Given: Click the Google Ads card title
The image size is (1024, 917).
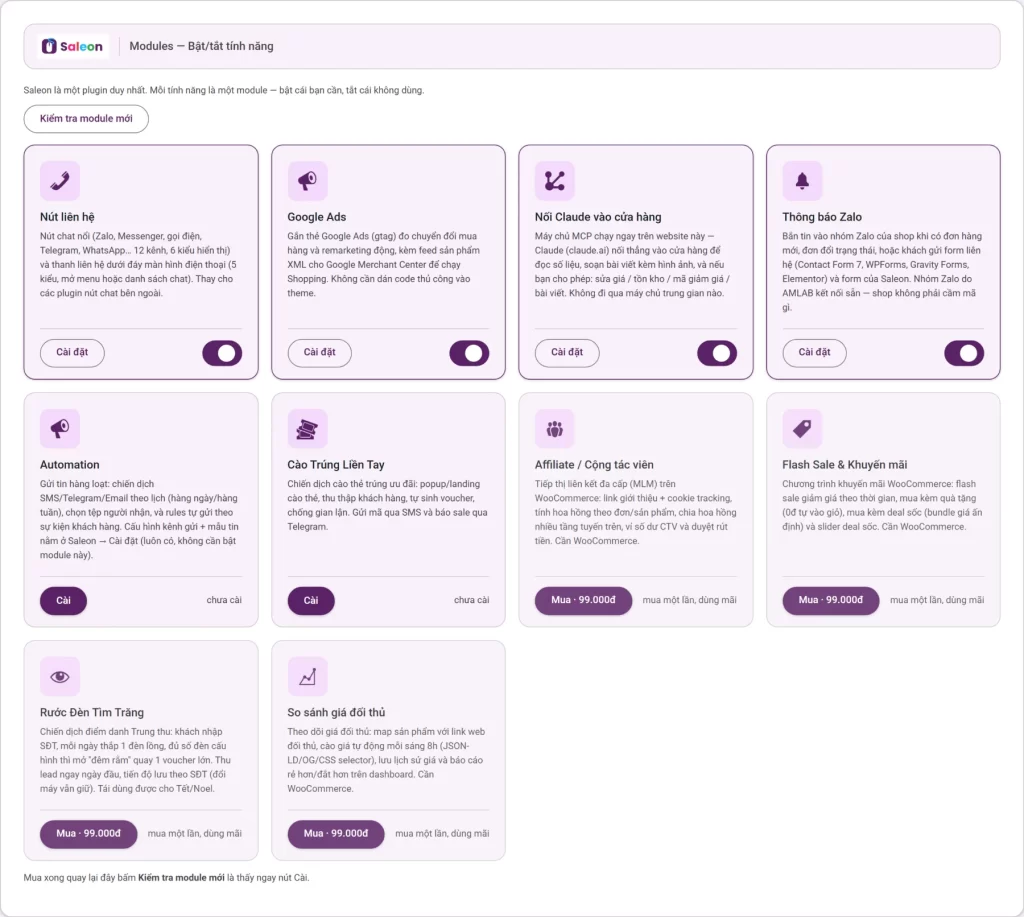Looking at the screenshot, I should (317, 217).
